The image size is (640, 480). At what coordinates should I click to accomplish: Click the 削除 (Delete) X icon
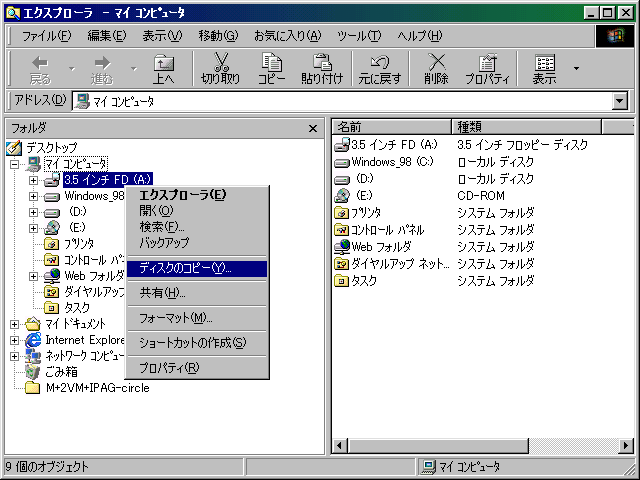[x=436, y=62]
